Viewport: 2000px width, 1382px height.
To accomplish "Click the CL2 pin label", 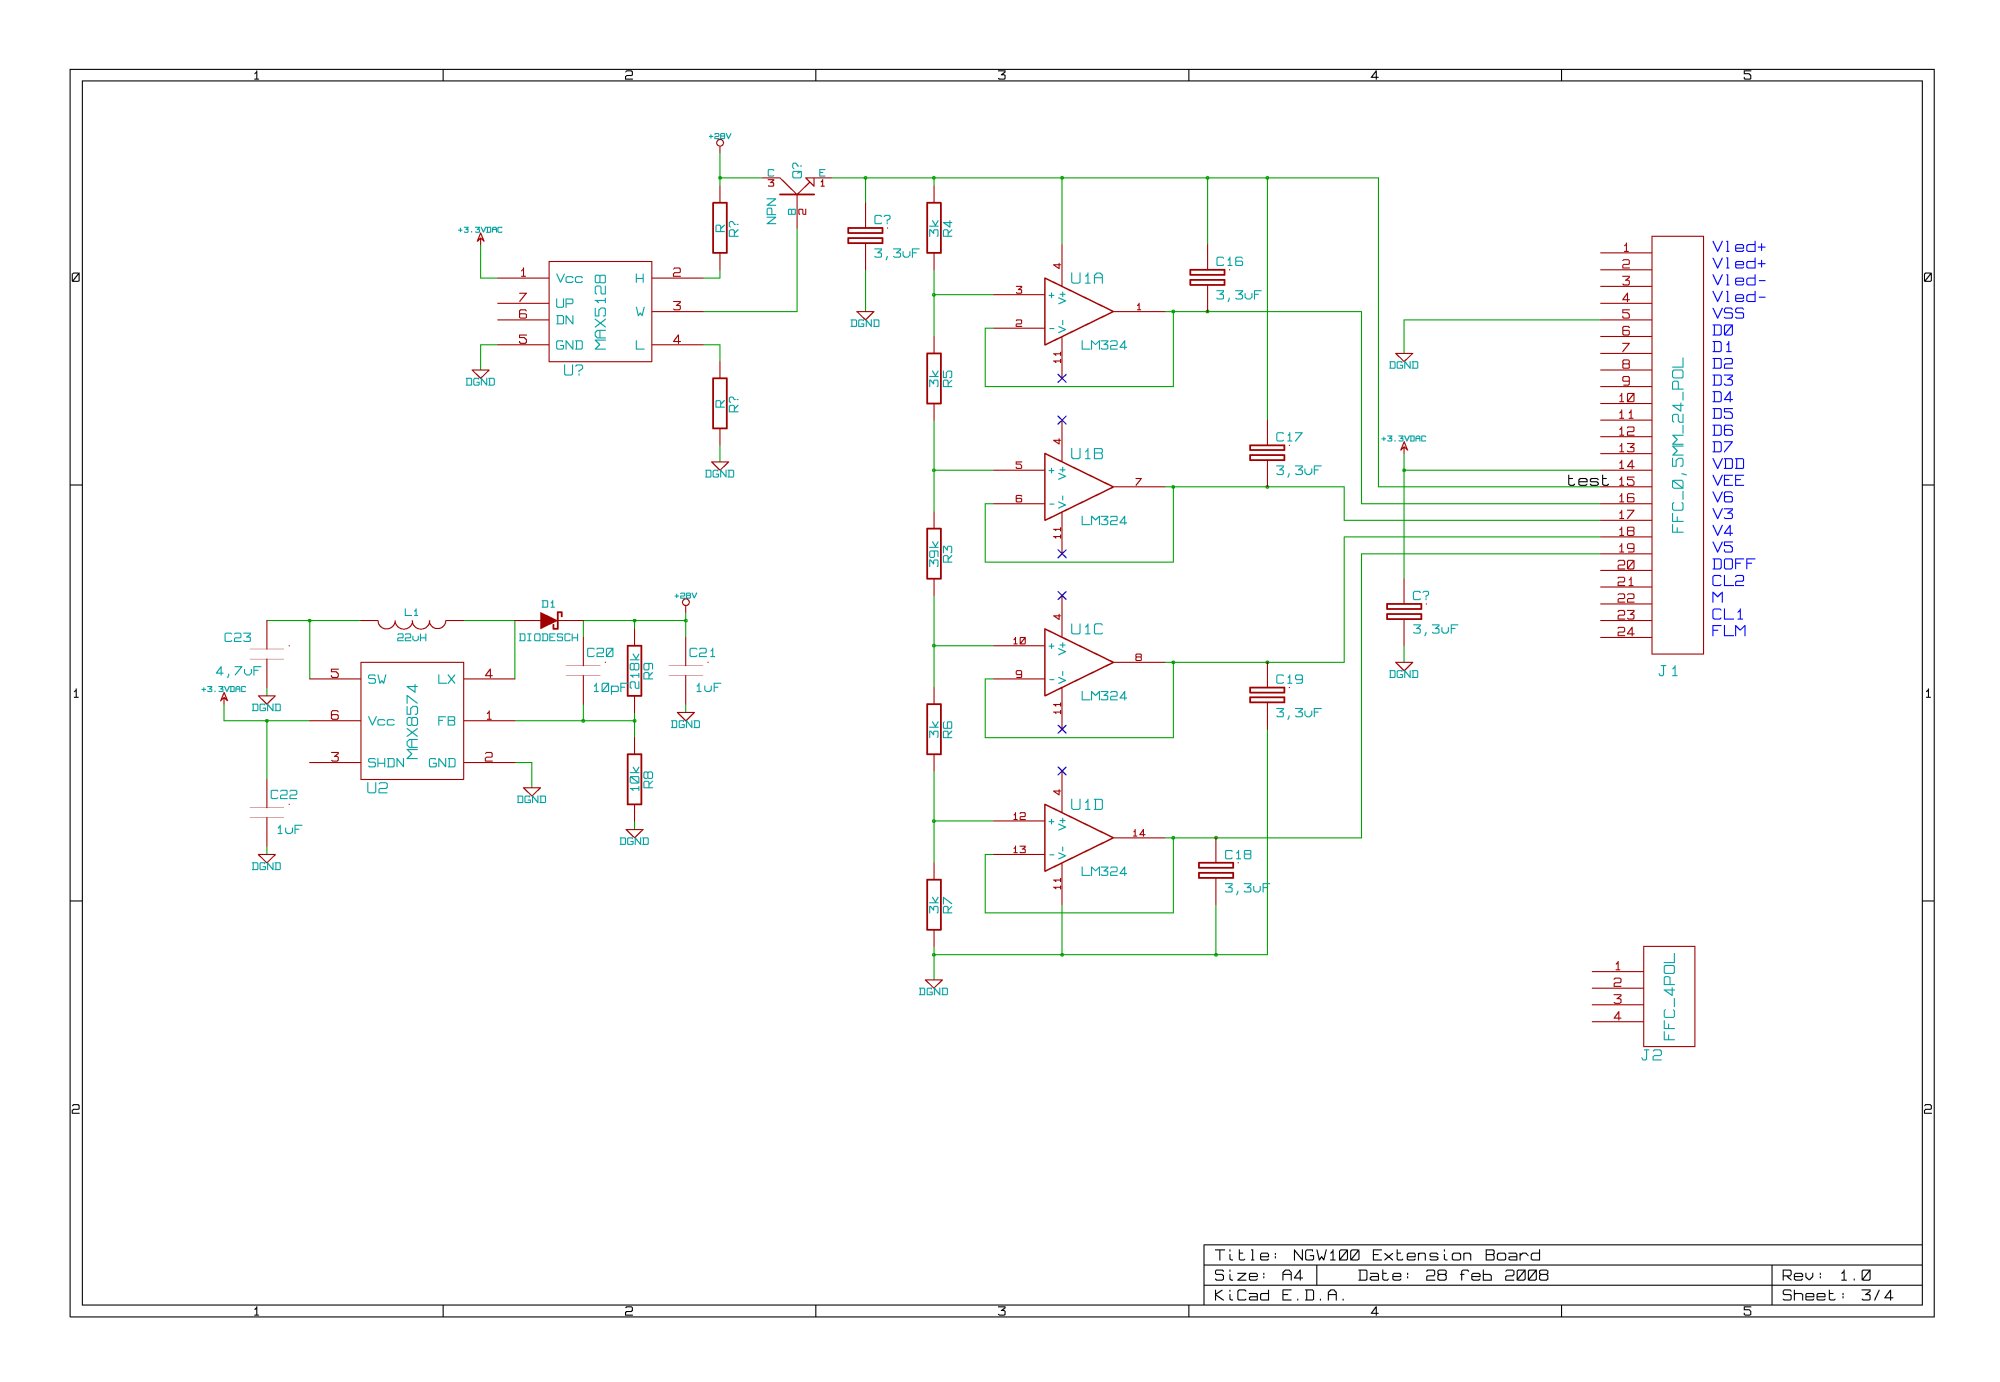I will pos(1727,581).
